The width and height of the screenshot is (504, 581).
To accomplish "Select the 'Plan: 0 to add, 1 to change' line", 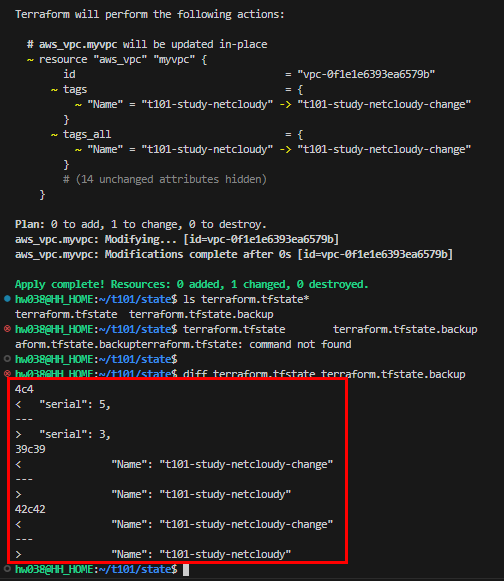I will tap(141, 225).
